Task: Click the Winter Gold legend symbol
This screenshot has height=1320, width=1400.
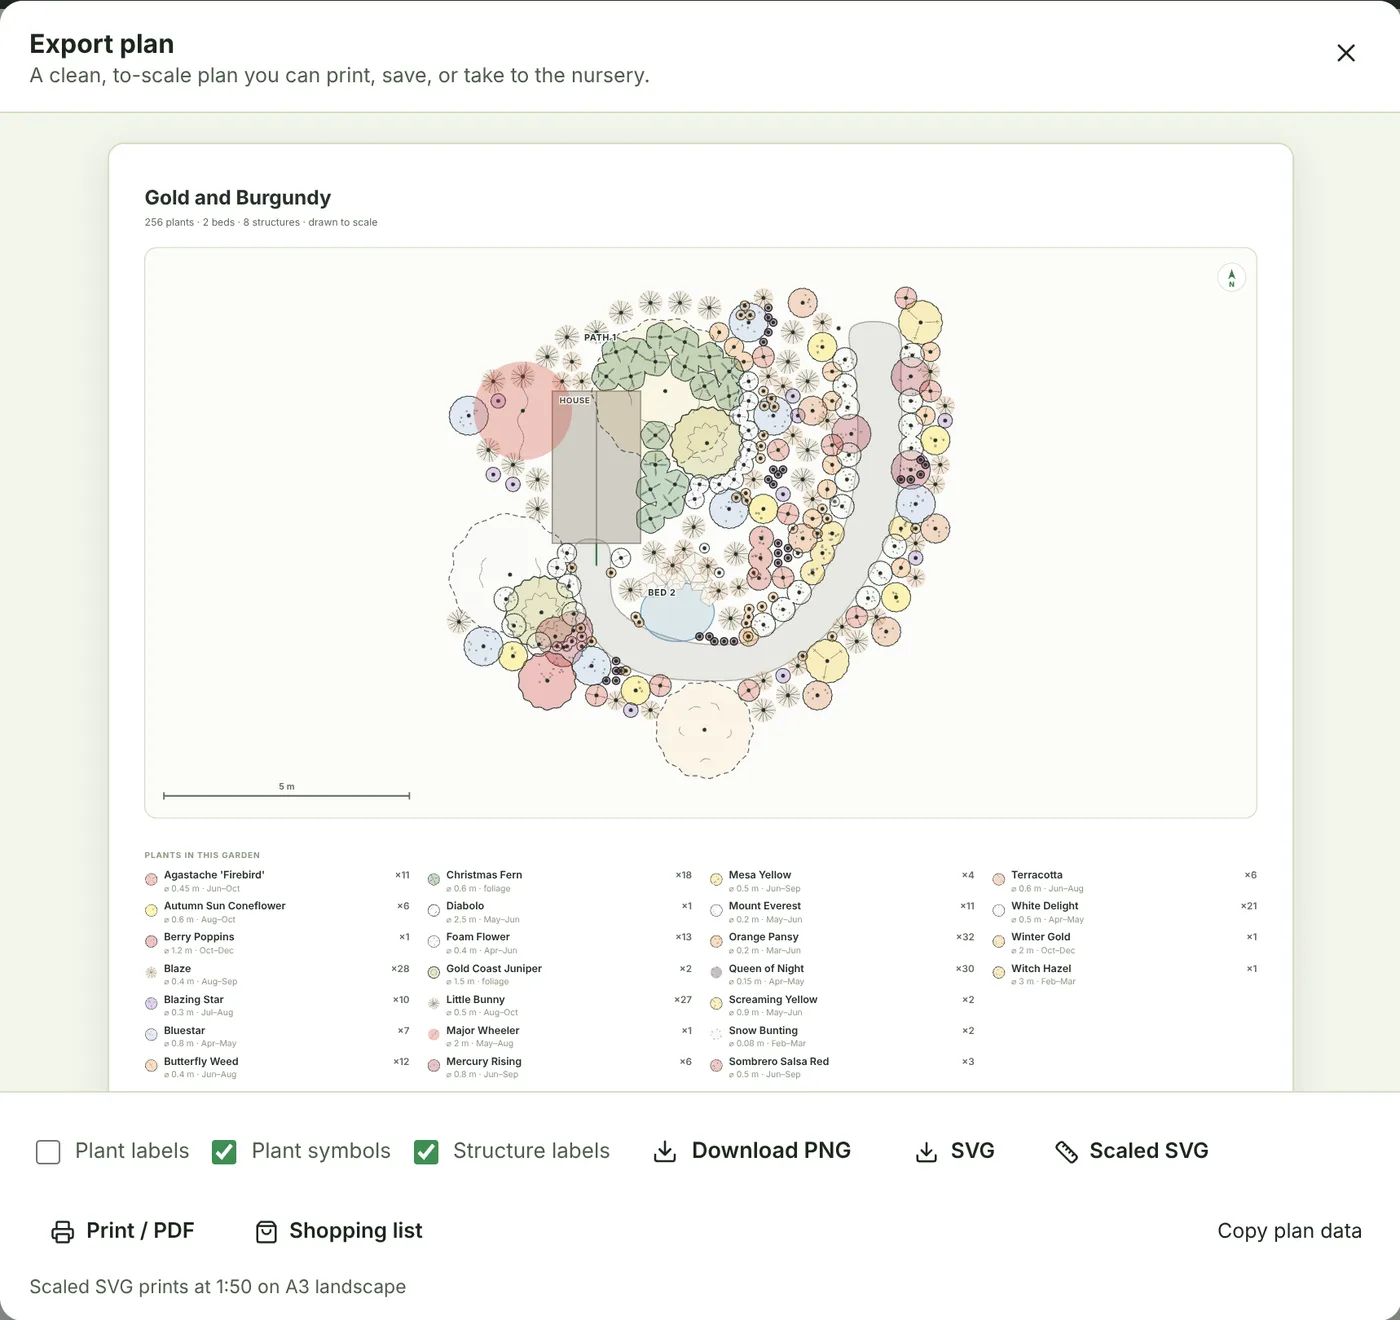Action: coord(998,942)
